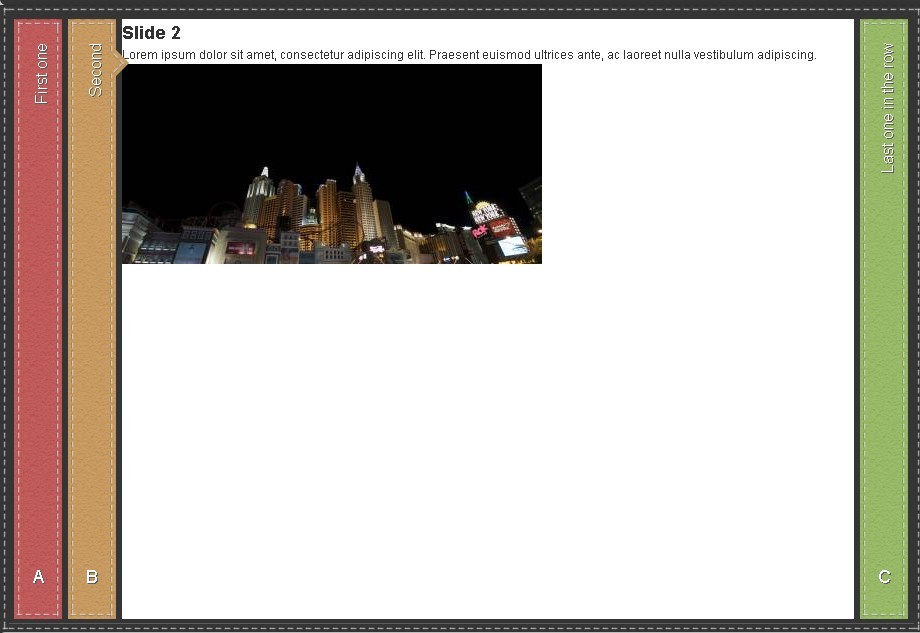Click the Las Vegas night skyline image
920x633 pixels.
click(330, 165)
